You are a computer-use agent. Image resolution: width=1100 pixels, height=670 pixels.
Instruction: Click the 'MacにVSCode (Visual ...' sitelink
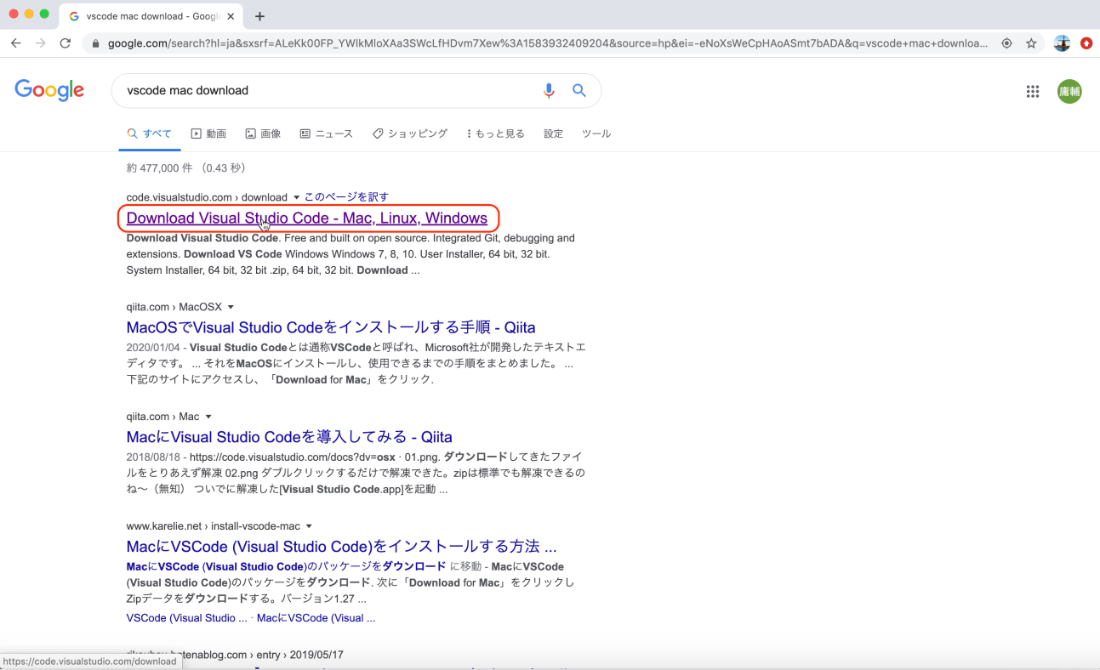coord(316,618)
